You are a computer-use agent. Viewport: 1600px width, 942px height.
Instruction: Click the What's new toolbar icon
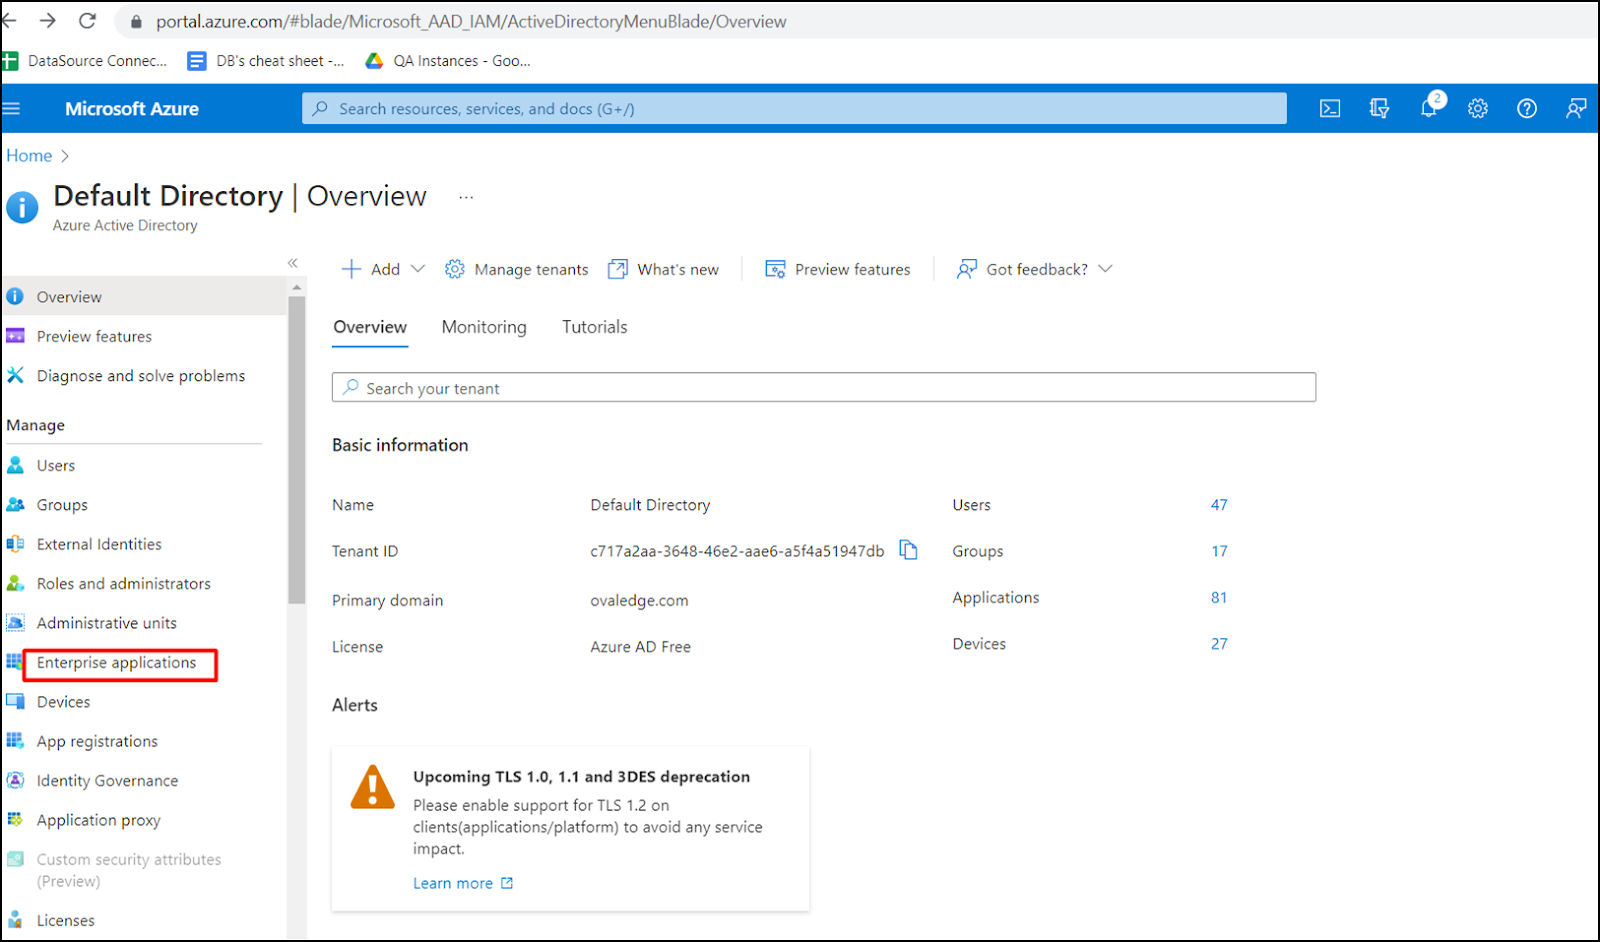coord(618,269)
